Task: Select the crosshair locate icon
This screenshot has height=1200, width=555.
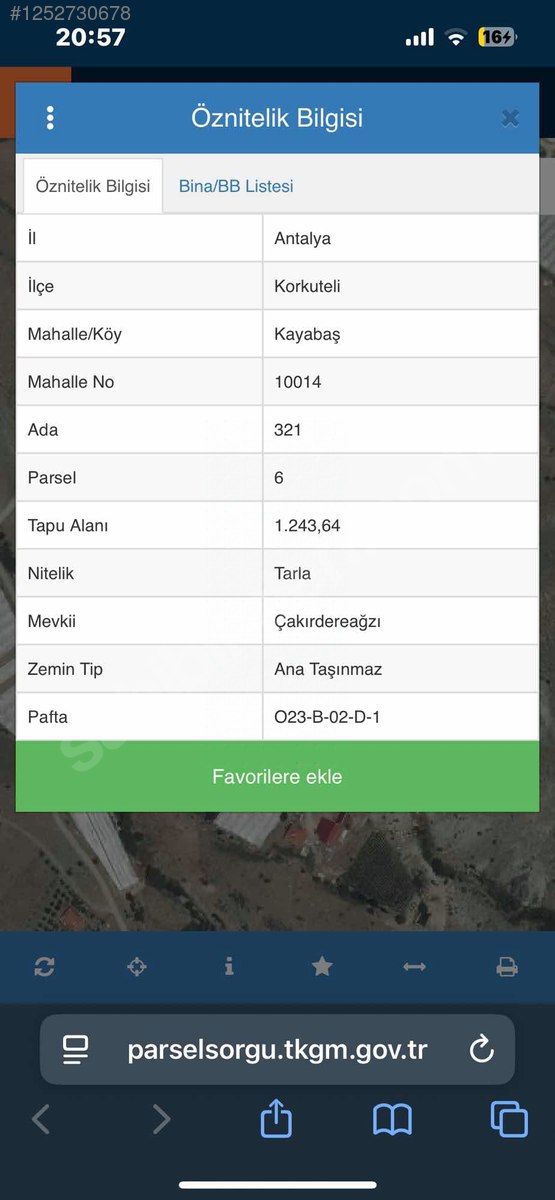Action: point(137,967)
